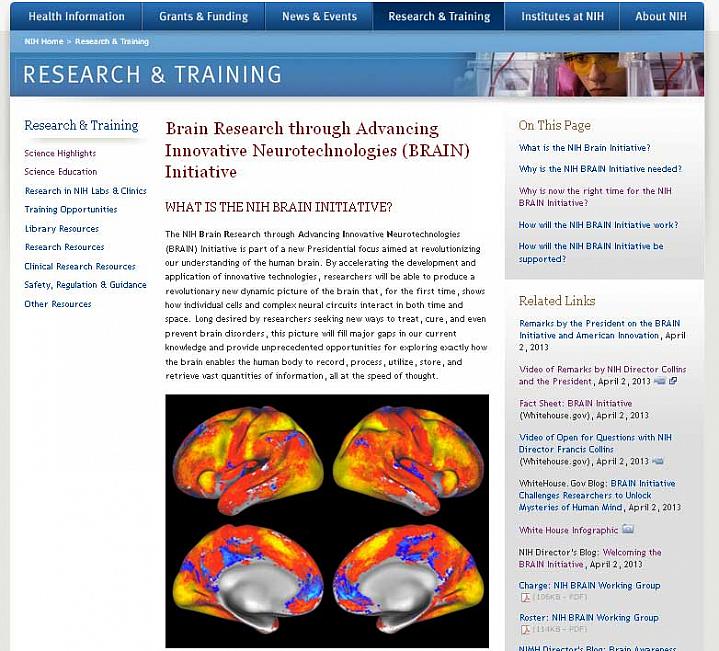Jump to Why is the NIH BRAIN Initiative needed?
The width and height of the screenshot is (719, 651).
pos(600,169)
